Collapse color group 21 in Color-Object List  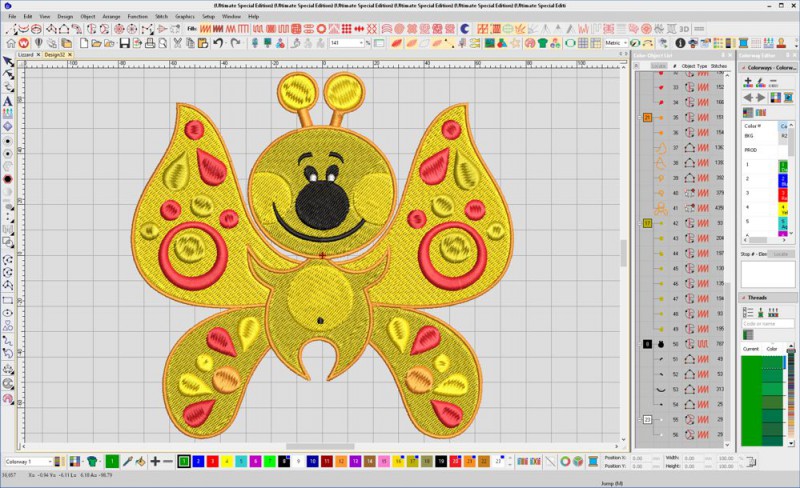[639, 117]
